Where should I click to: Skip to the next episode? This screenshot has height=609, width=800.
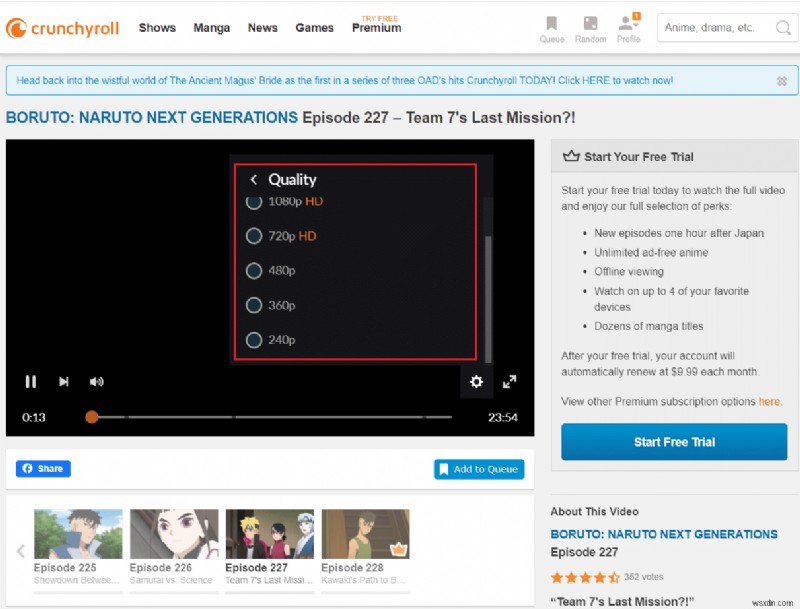[63, 381]
